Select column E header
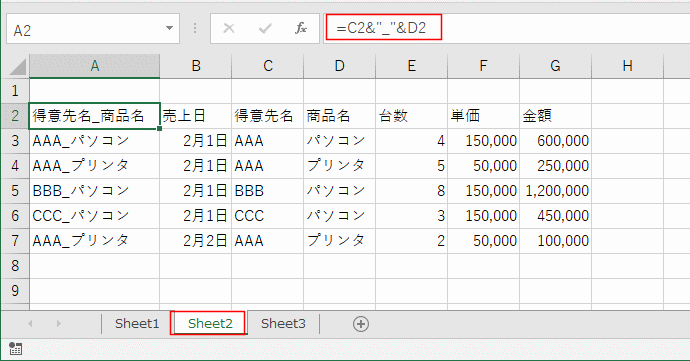The width and height of the screenshot is (690, 361). coord(411,66)
